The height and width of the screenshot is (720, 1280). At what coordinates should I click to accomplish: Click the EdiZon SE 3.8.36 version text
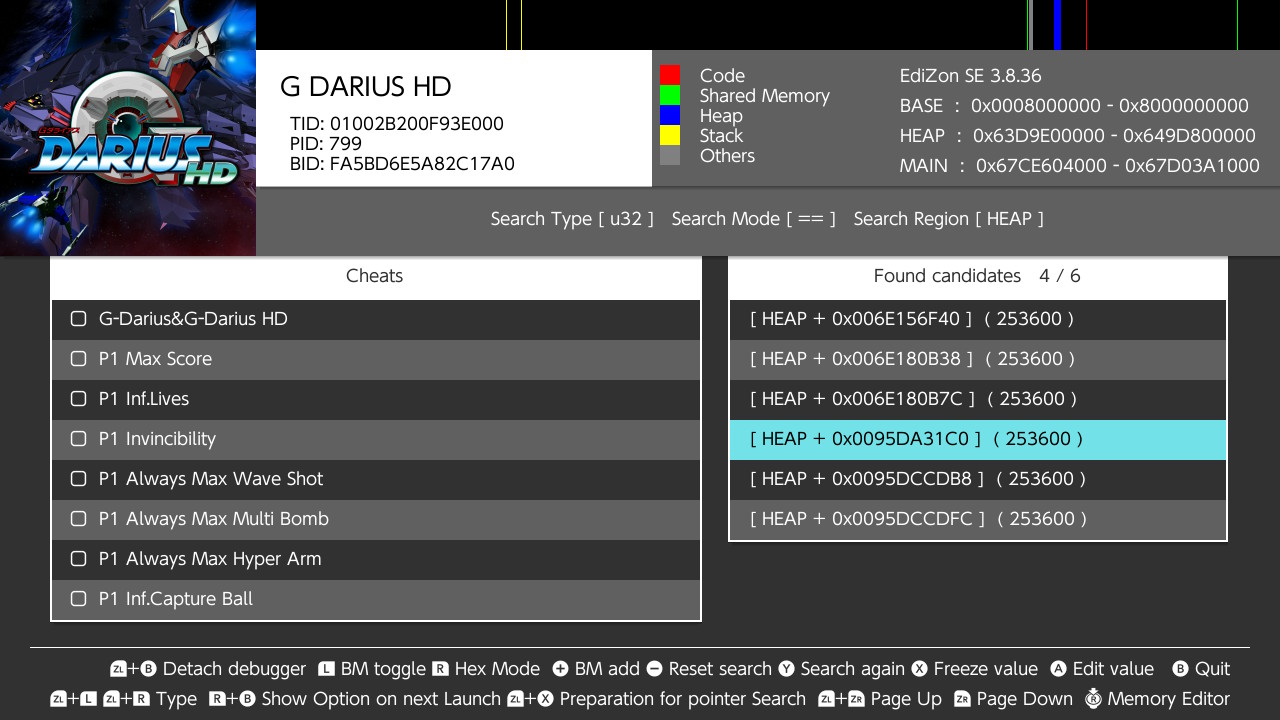tap(971, 76)
